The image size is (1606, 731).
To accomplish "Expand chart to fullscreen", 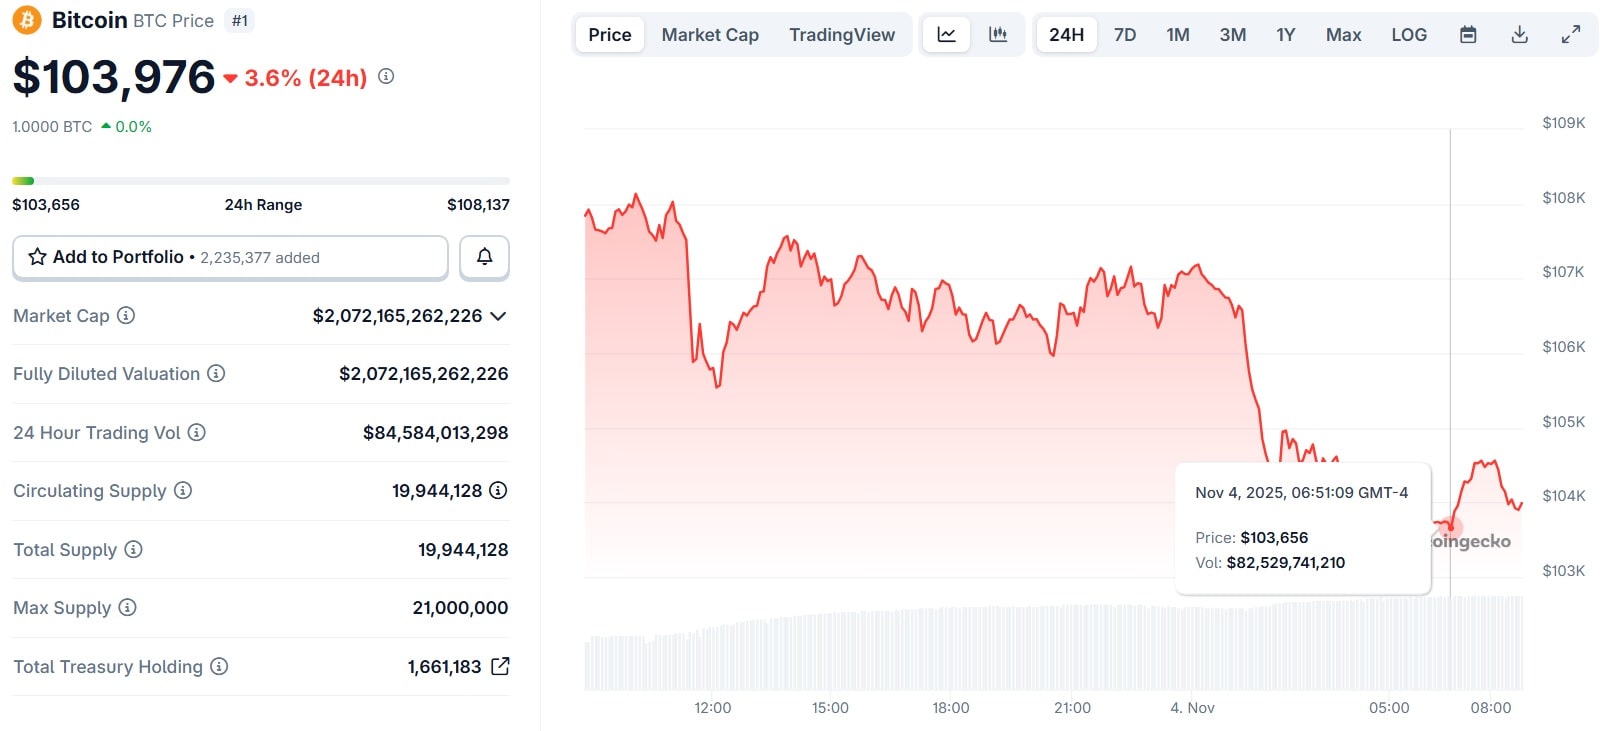I will pyautogui.click(x=1571, y=35).
